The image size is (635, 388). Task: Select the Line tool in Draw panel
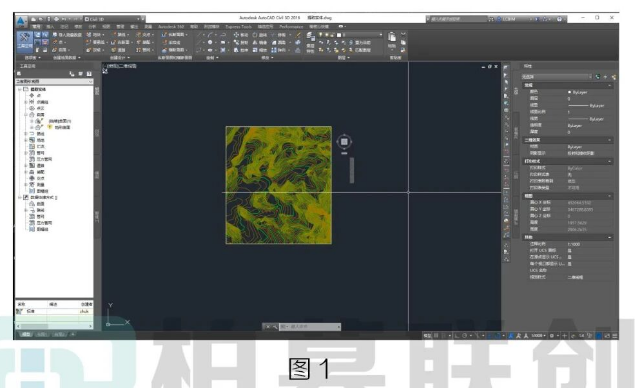[x=200, y=35]
